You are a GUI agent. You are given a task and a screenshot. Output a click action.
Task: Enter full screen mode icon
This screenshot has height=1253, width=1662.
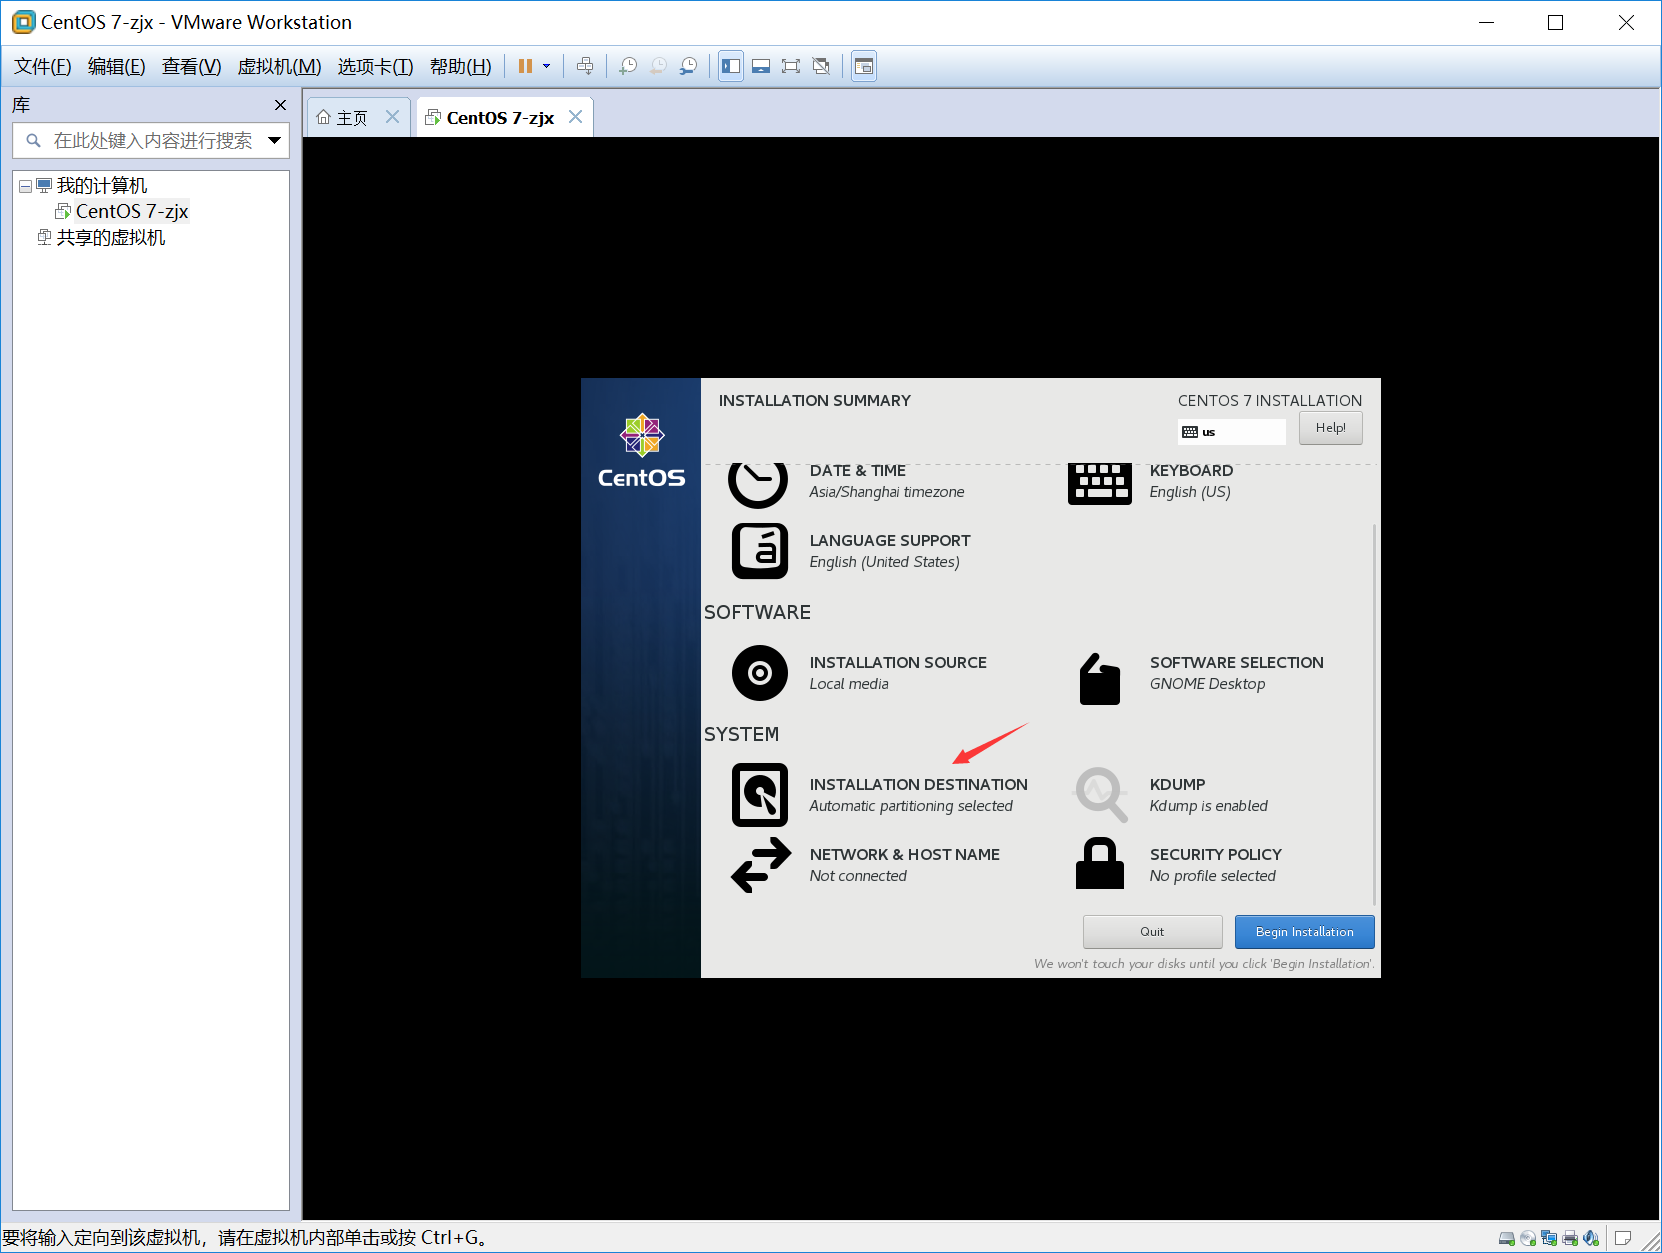[x=791, y=67]
